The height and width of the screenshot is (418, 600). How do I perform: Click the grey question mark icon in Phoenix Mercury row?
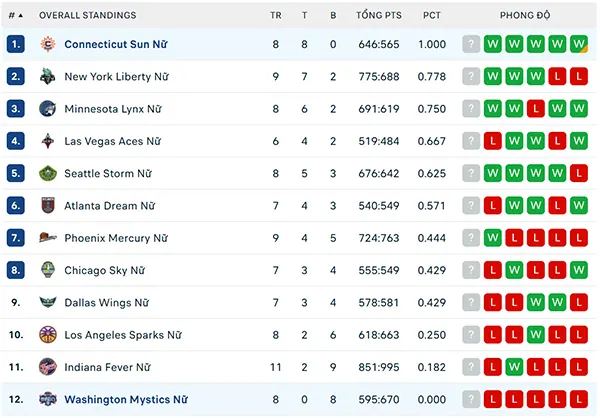[x=471, y=238]
